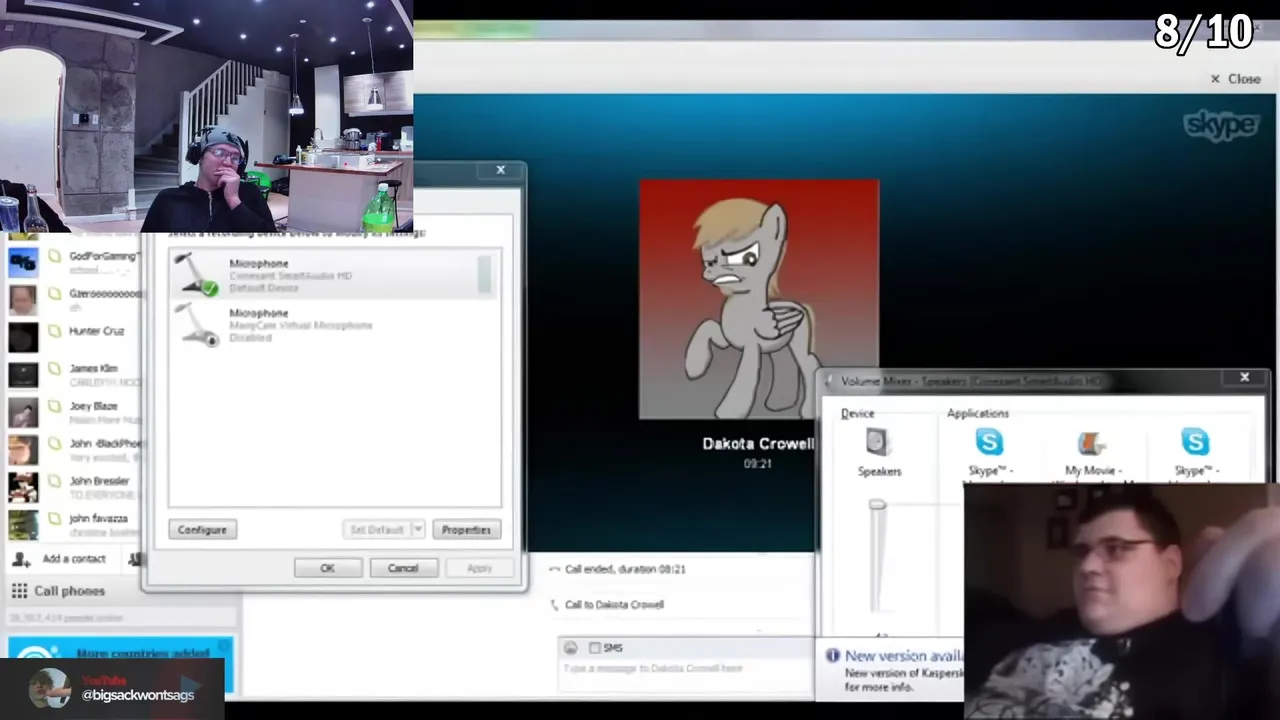Screen dimensions: 1280x720
Task: Click the Call phones label
Action: click(x=69, y=591)
